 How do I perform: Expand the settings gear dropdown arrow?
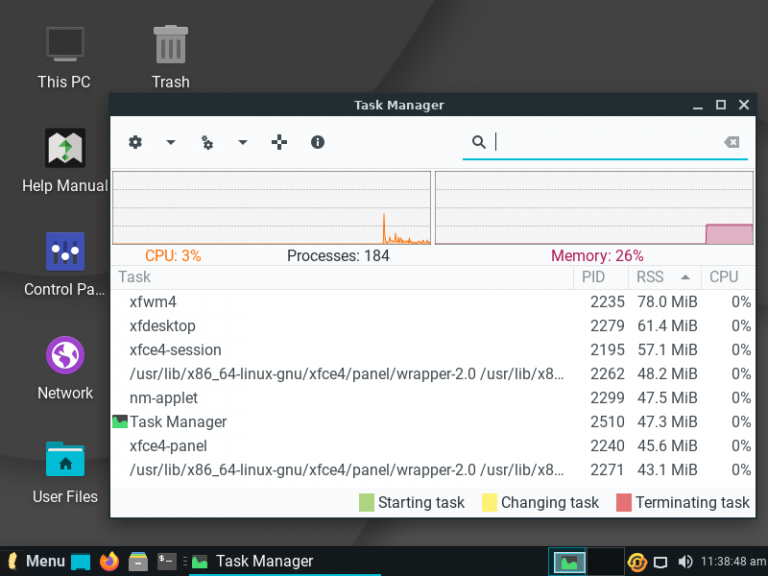click(170, 143)
